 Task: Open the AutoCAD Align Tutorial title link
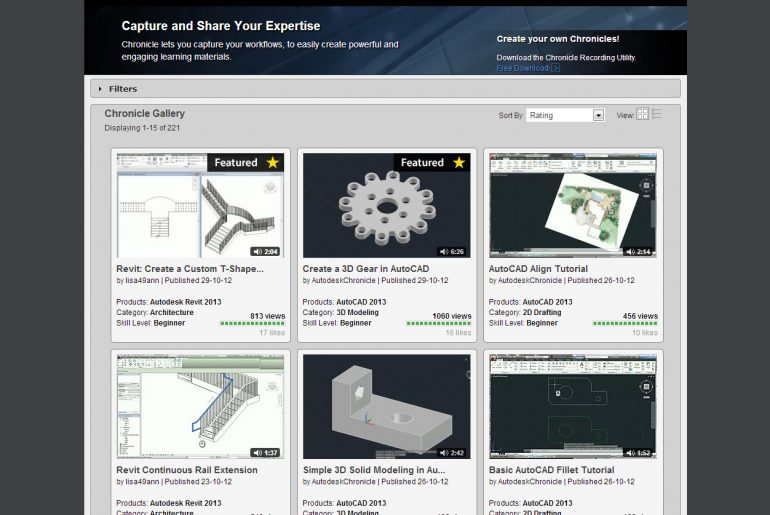point(538,269)
